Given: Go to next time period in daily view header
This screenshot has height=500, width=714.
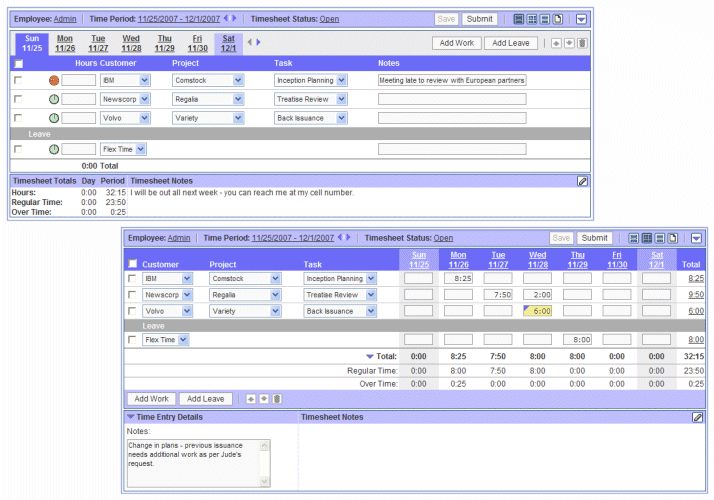Looking at the screenshot, I should [x=234, y=19].
